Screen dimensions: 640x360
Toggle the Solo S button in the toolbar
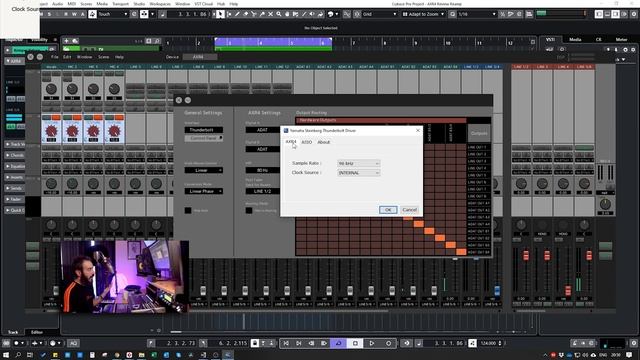coord(49,14)
